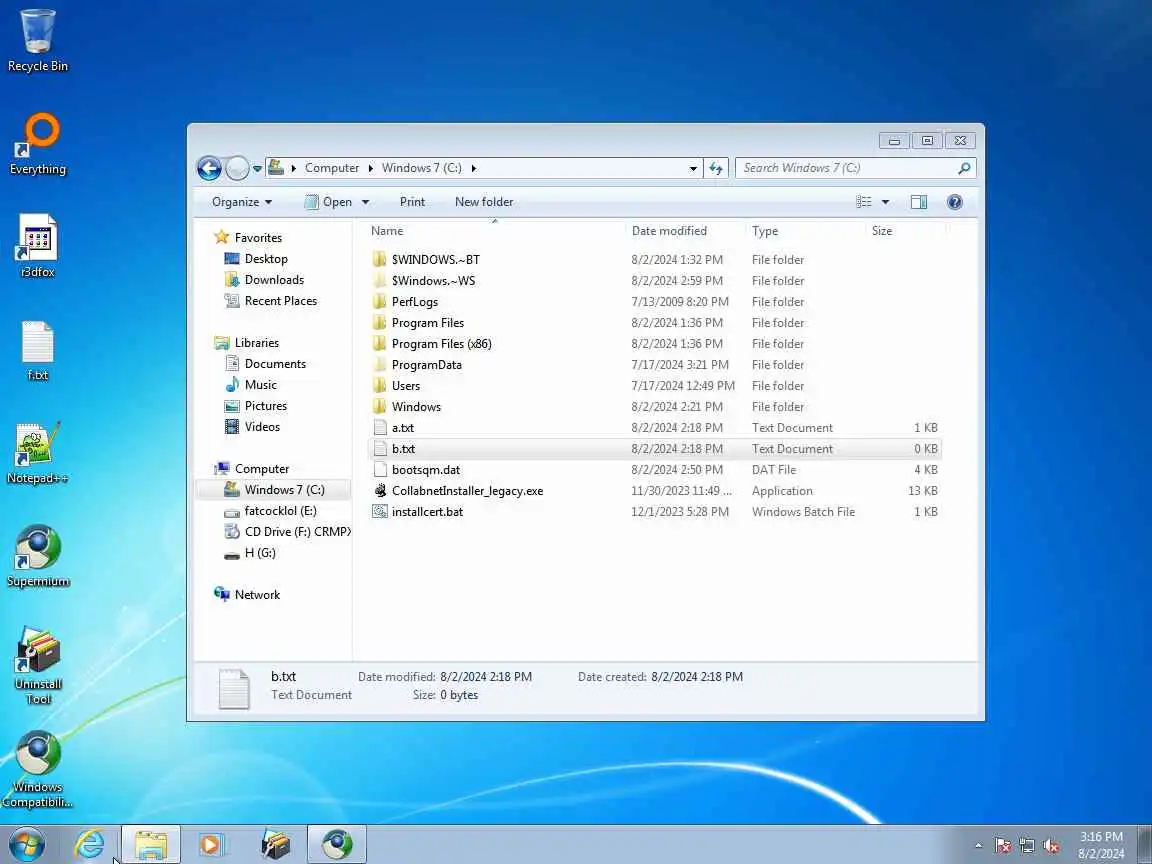The height and width of the screenshot is (864, 1152).
Task: Select the Uninstall Tool desktop shortcut
Action: pyautogui.click(x=37, y=666)
